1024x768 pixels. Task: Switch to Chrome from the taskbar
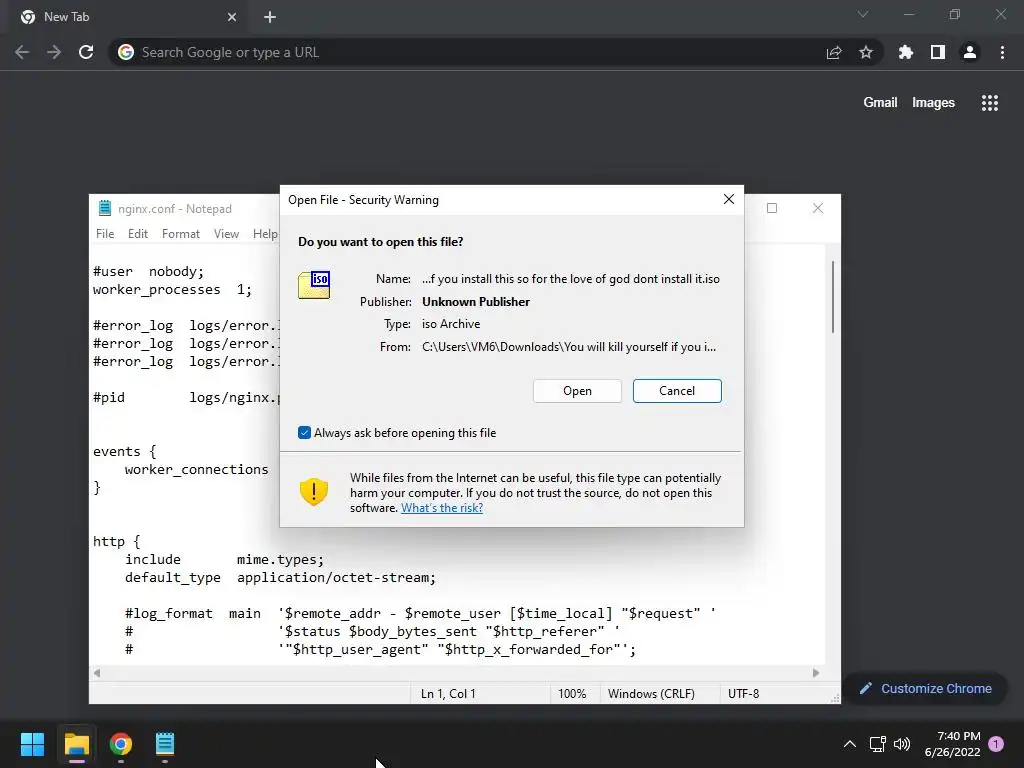pos(121,744)
